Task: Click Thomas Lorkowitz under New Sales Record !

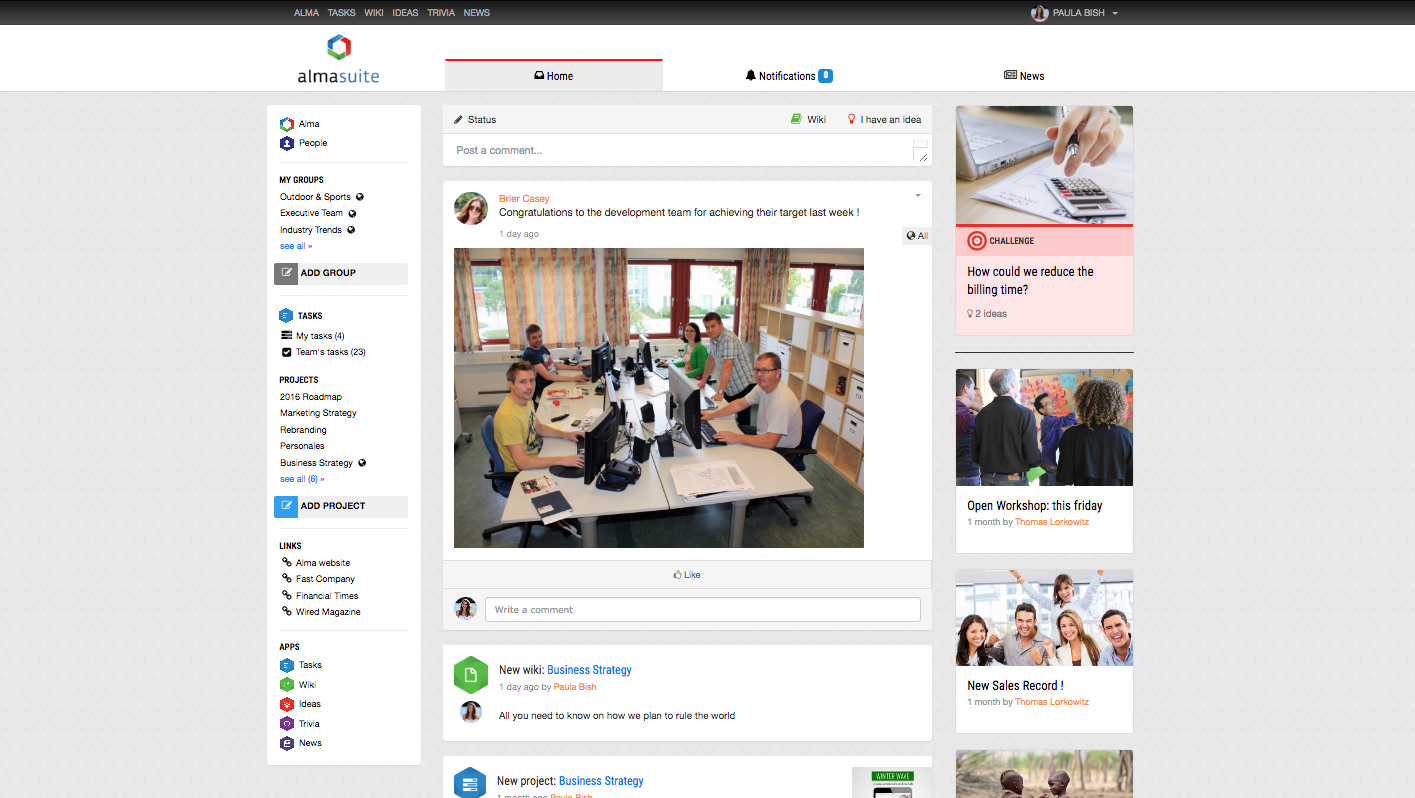Action: tap(1052, 702)
